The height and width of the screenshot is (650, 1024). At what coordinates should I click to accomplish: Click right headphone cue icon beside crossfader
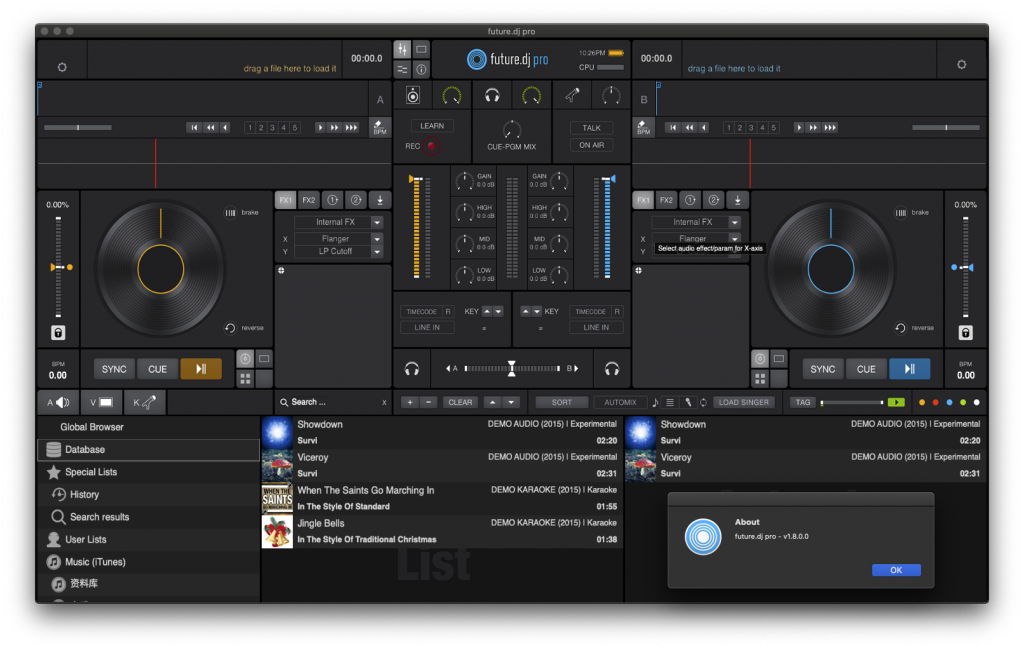click(611, 369)
